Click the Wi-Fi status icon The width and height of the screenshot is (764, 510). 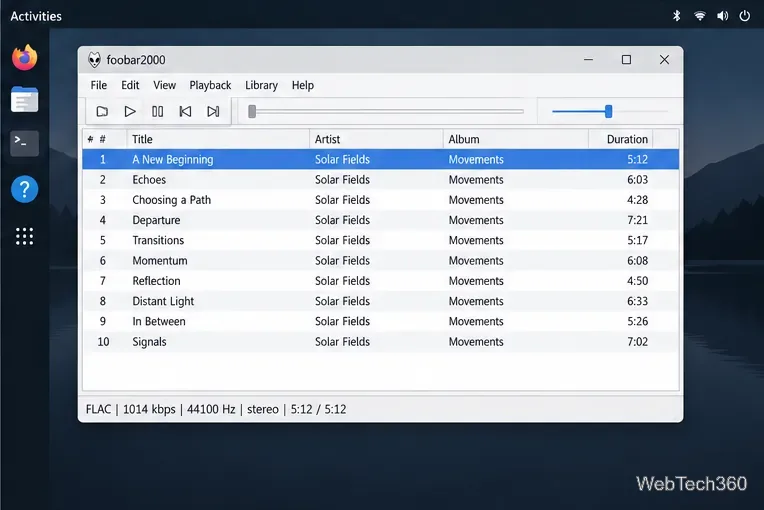(x=700, y=16)
